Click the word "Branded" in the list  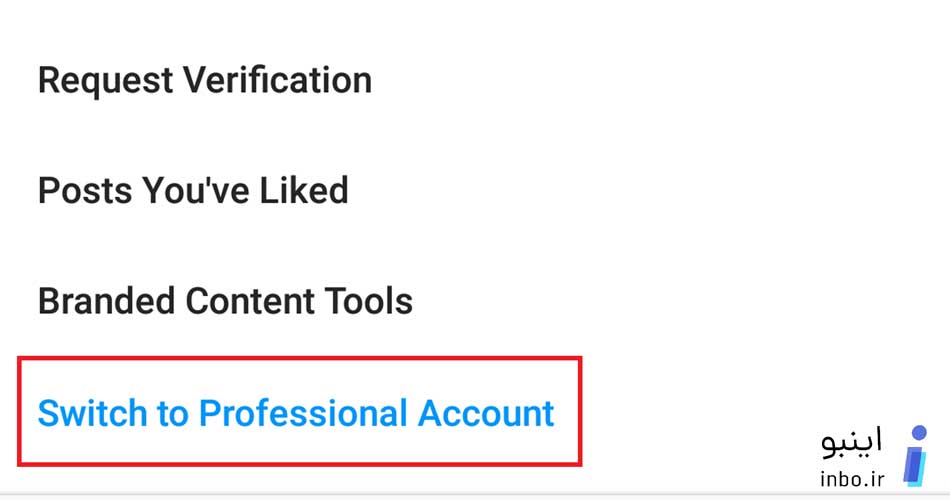pyautogui.click(x=107, y=301)
